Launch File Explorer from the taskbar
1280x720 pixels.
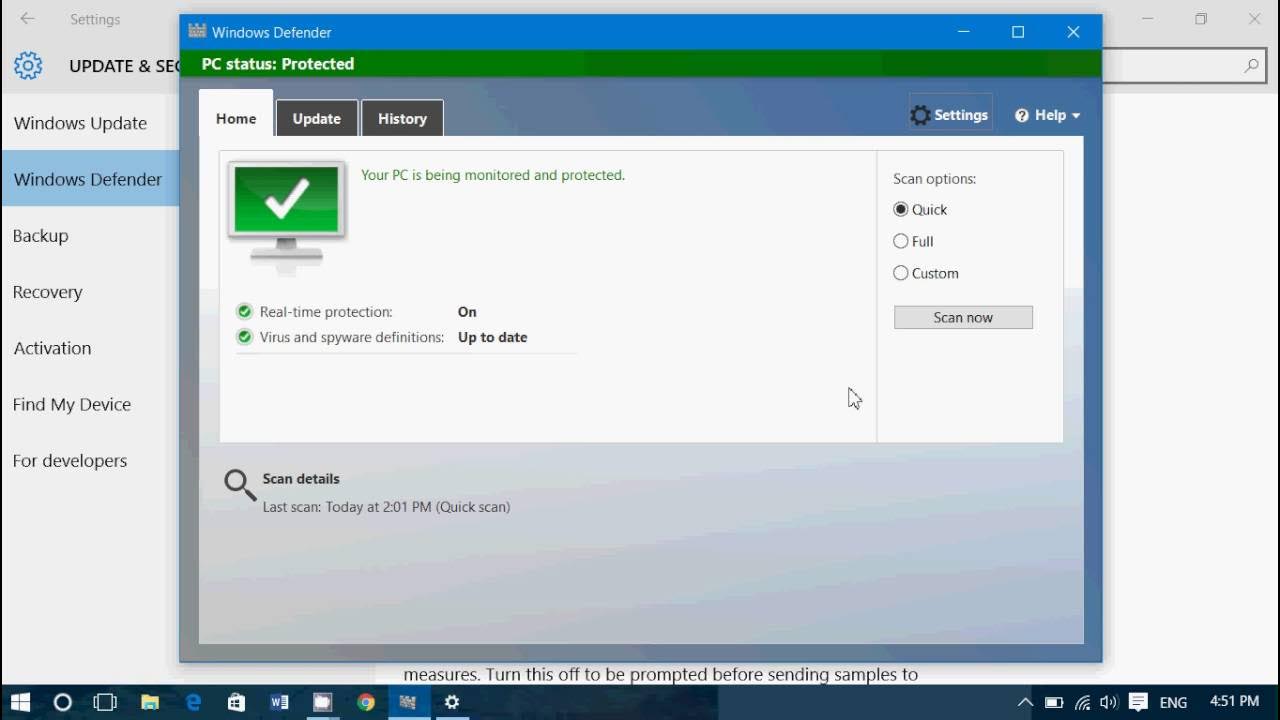tap(149, 702)
